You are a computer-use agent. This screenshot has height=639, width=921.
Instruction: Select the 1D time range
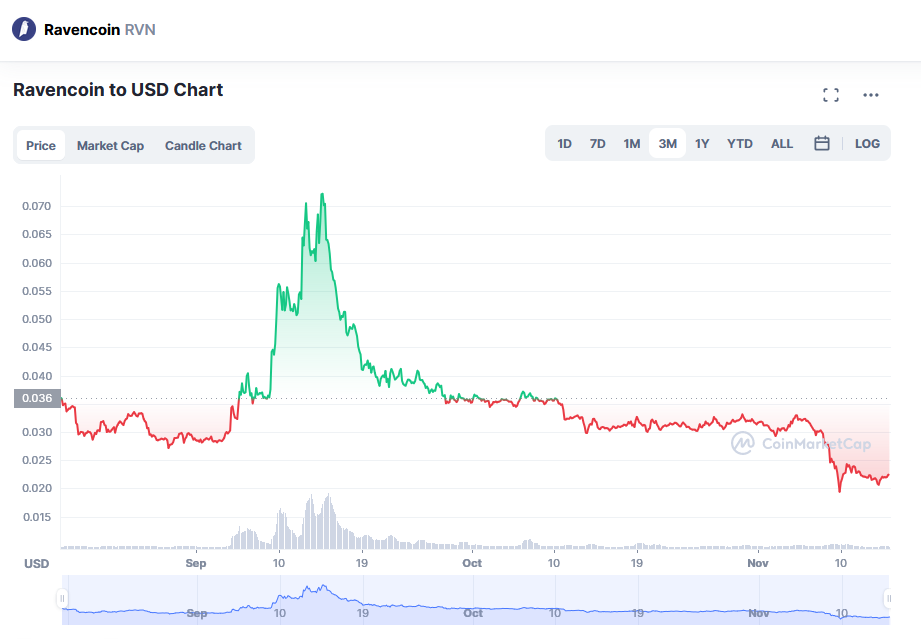564,143
